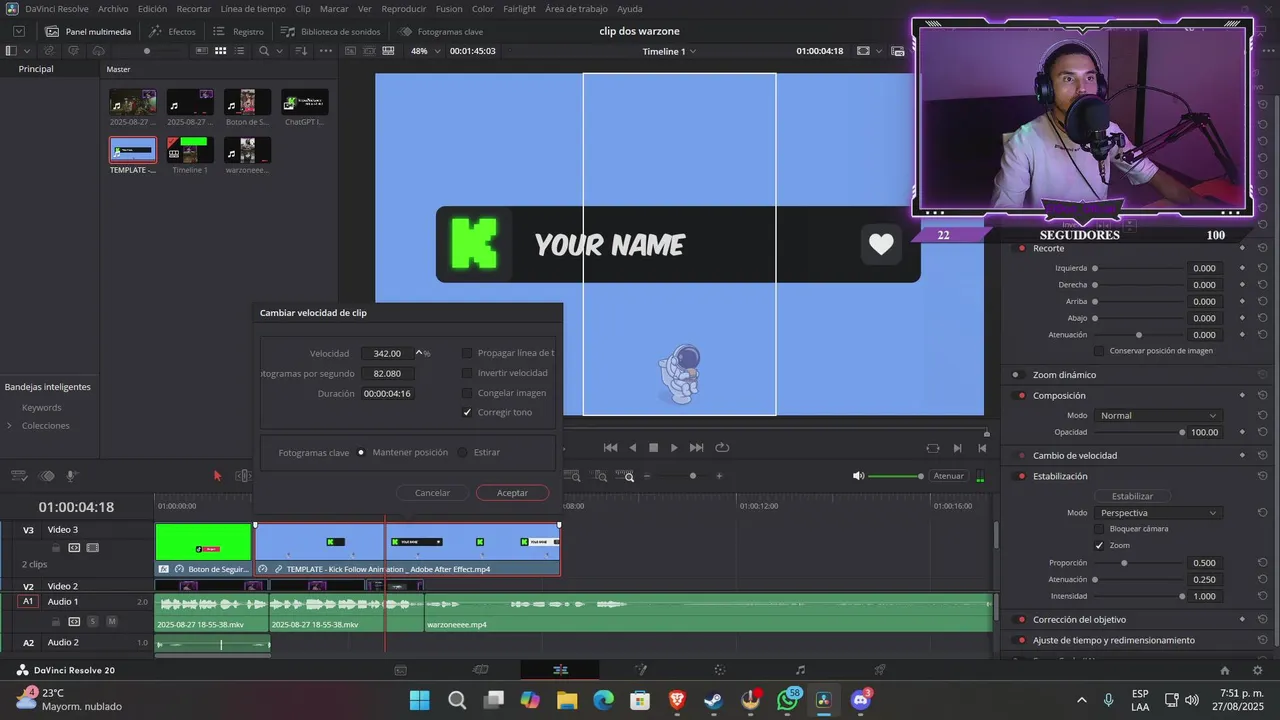Open the Timeline 1 name dropdown

[669, 51]
